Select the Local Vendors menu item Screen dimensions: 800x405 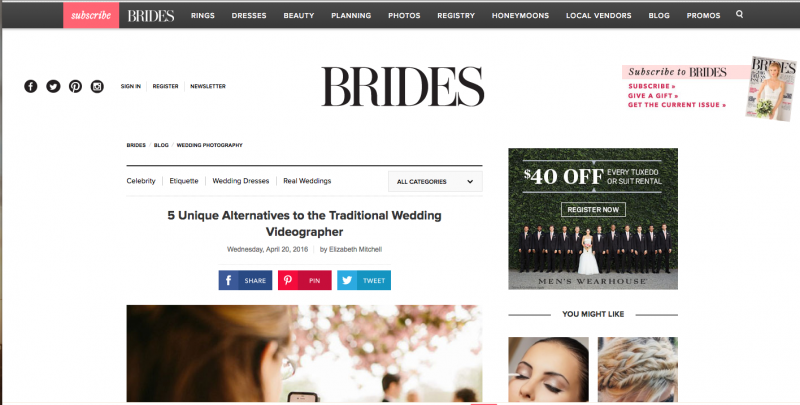(598, 15)
